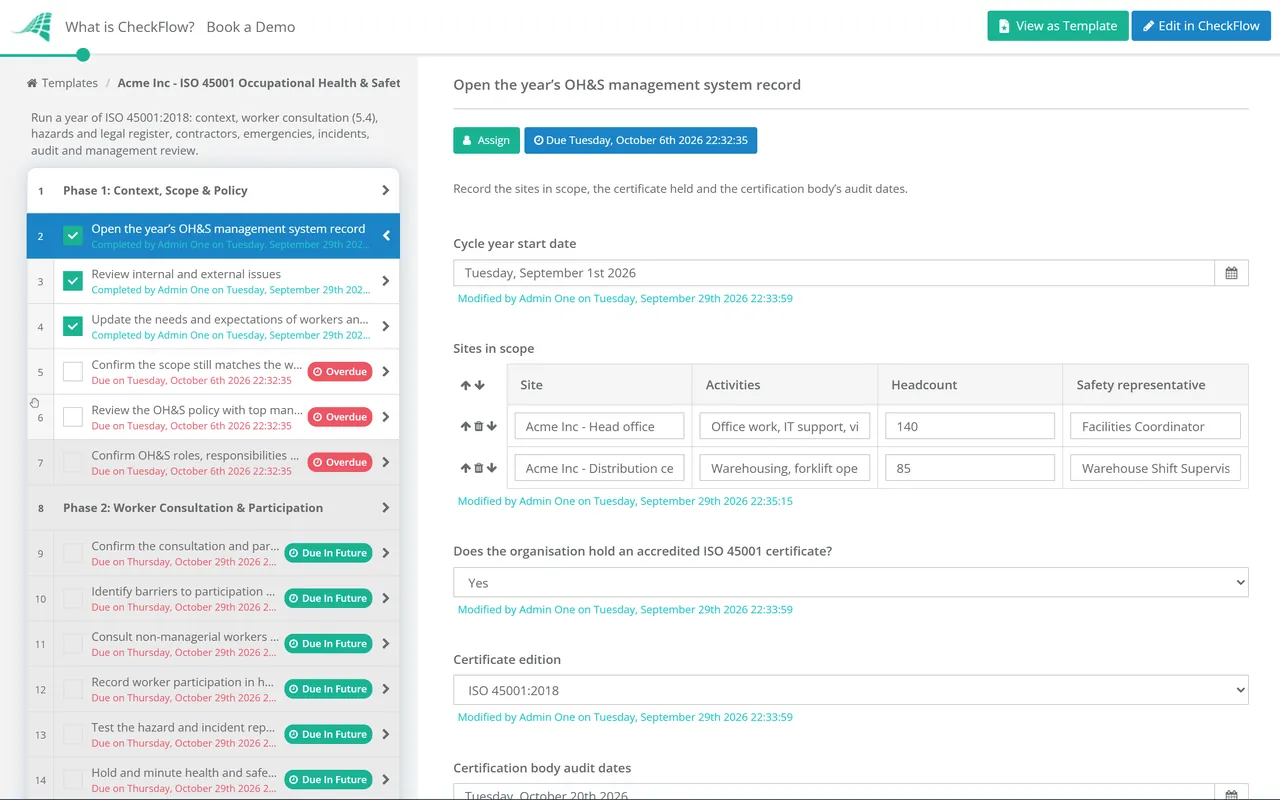Click sort up arrow in Sites table header
Image resolution: width=1280 pixels, height=800 pixels.
466,385
